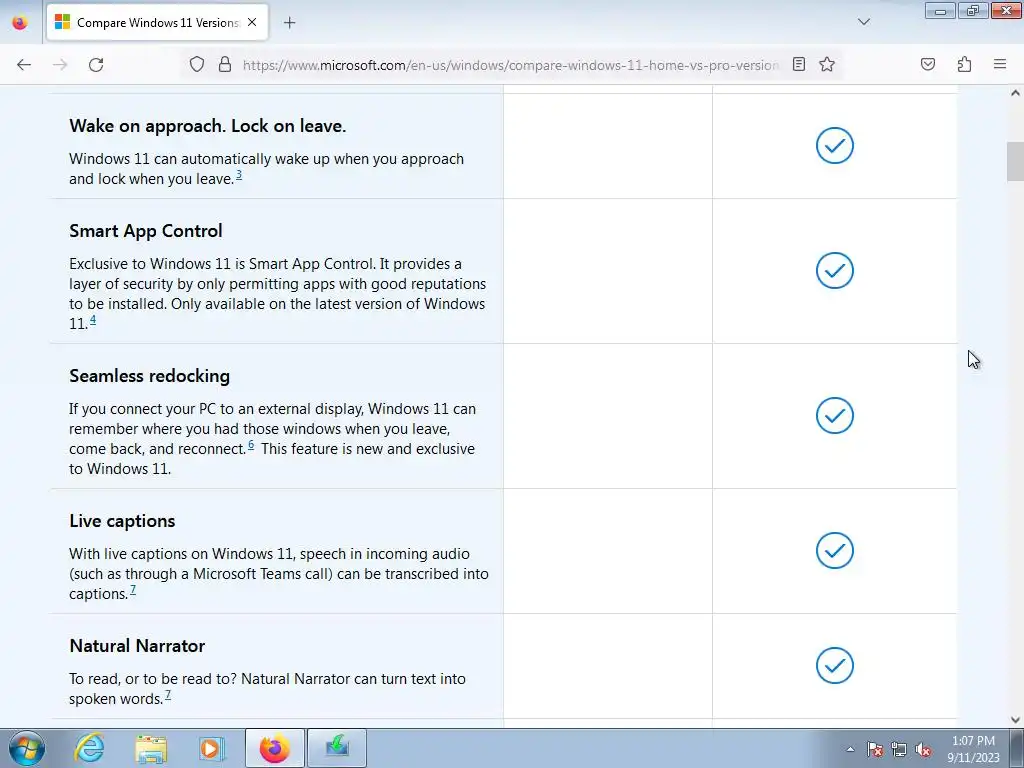Image resolution: width=1024 pixels, height=768 pixels.
Task: Click the scrollbar down arrow
Action: click(x=1015, y=720)
